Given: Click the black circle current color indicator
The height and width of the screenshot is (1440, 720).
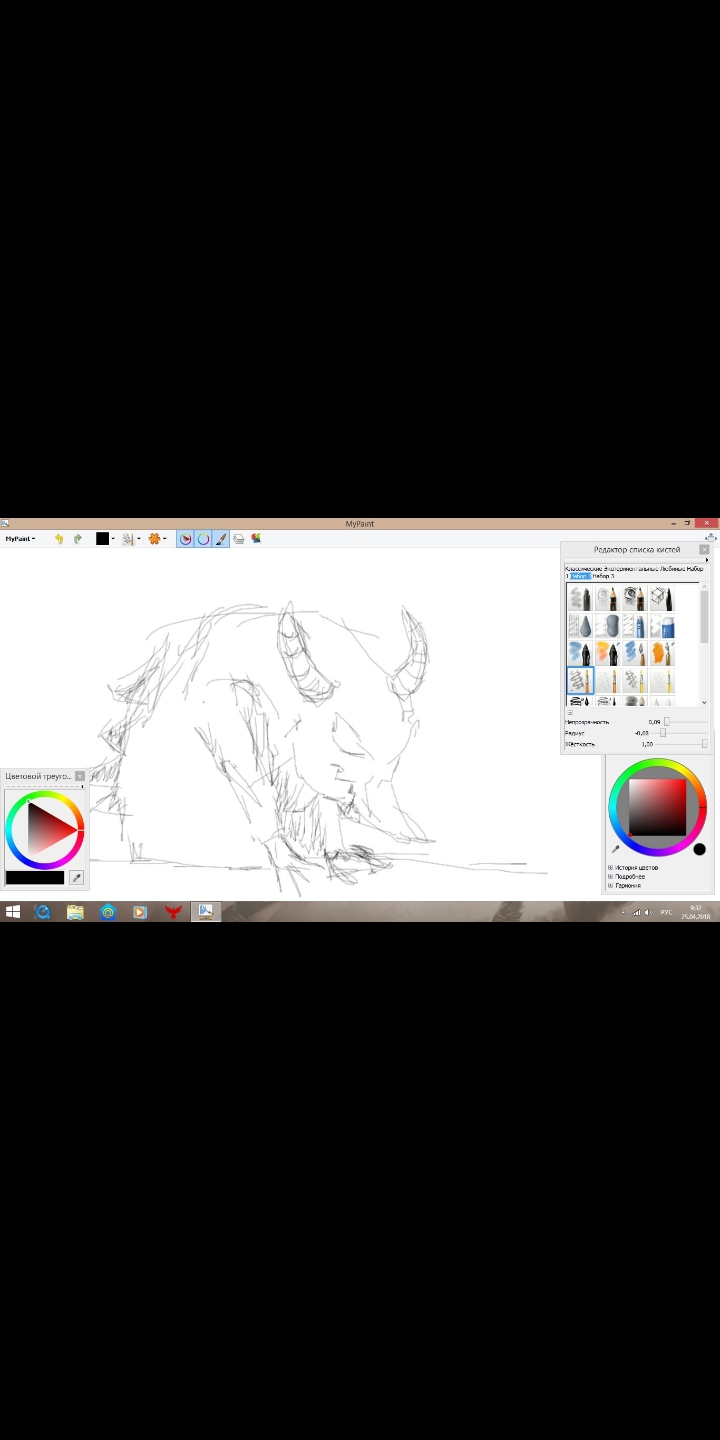Looking at the screenshot, I should (x=699, y=849).
